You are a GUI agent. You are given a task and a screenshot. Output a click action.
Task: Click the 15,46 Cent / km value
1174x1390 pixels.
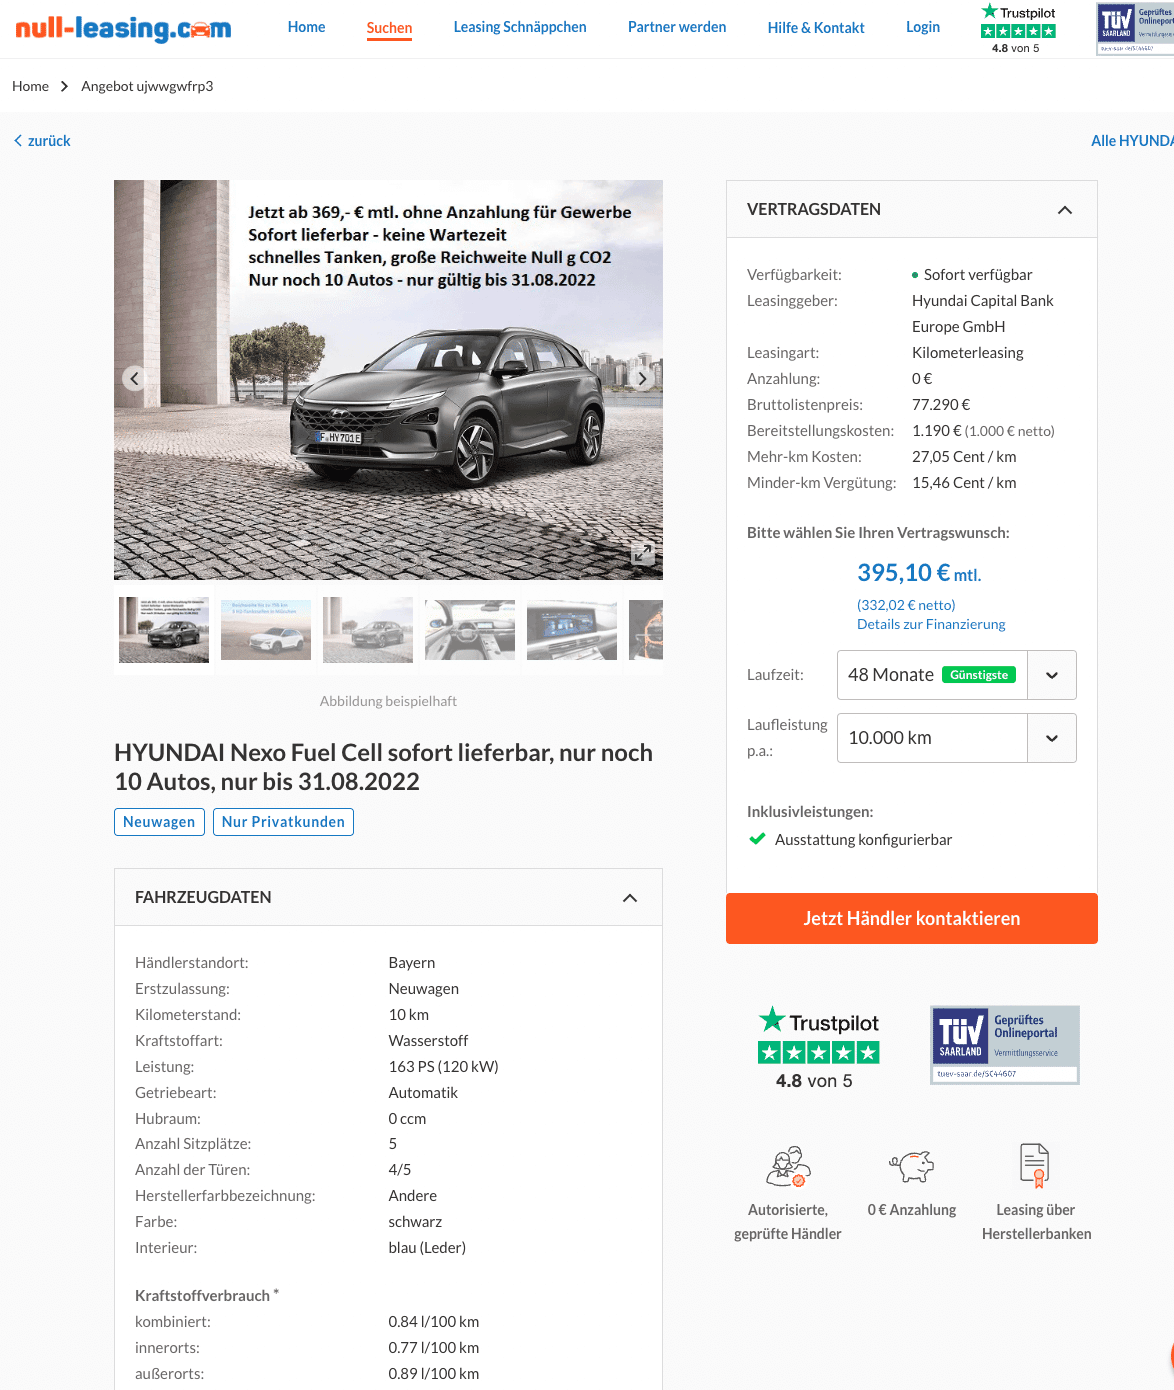pos(964,483)
